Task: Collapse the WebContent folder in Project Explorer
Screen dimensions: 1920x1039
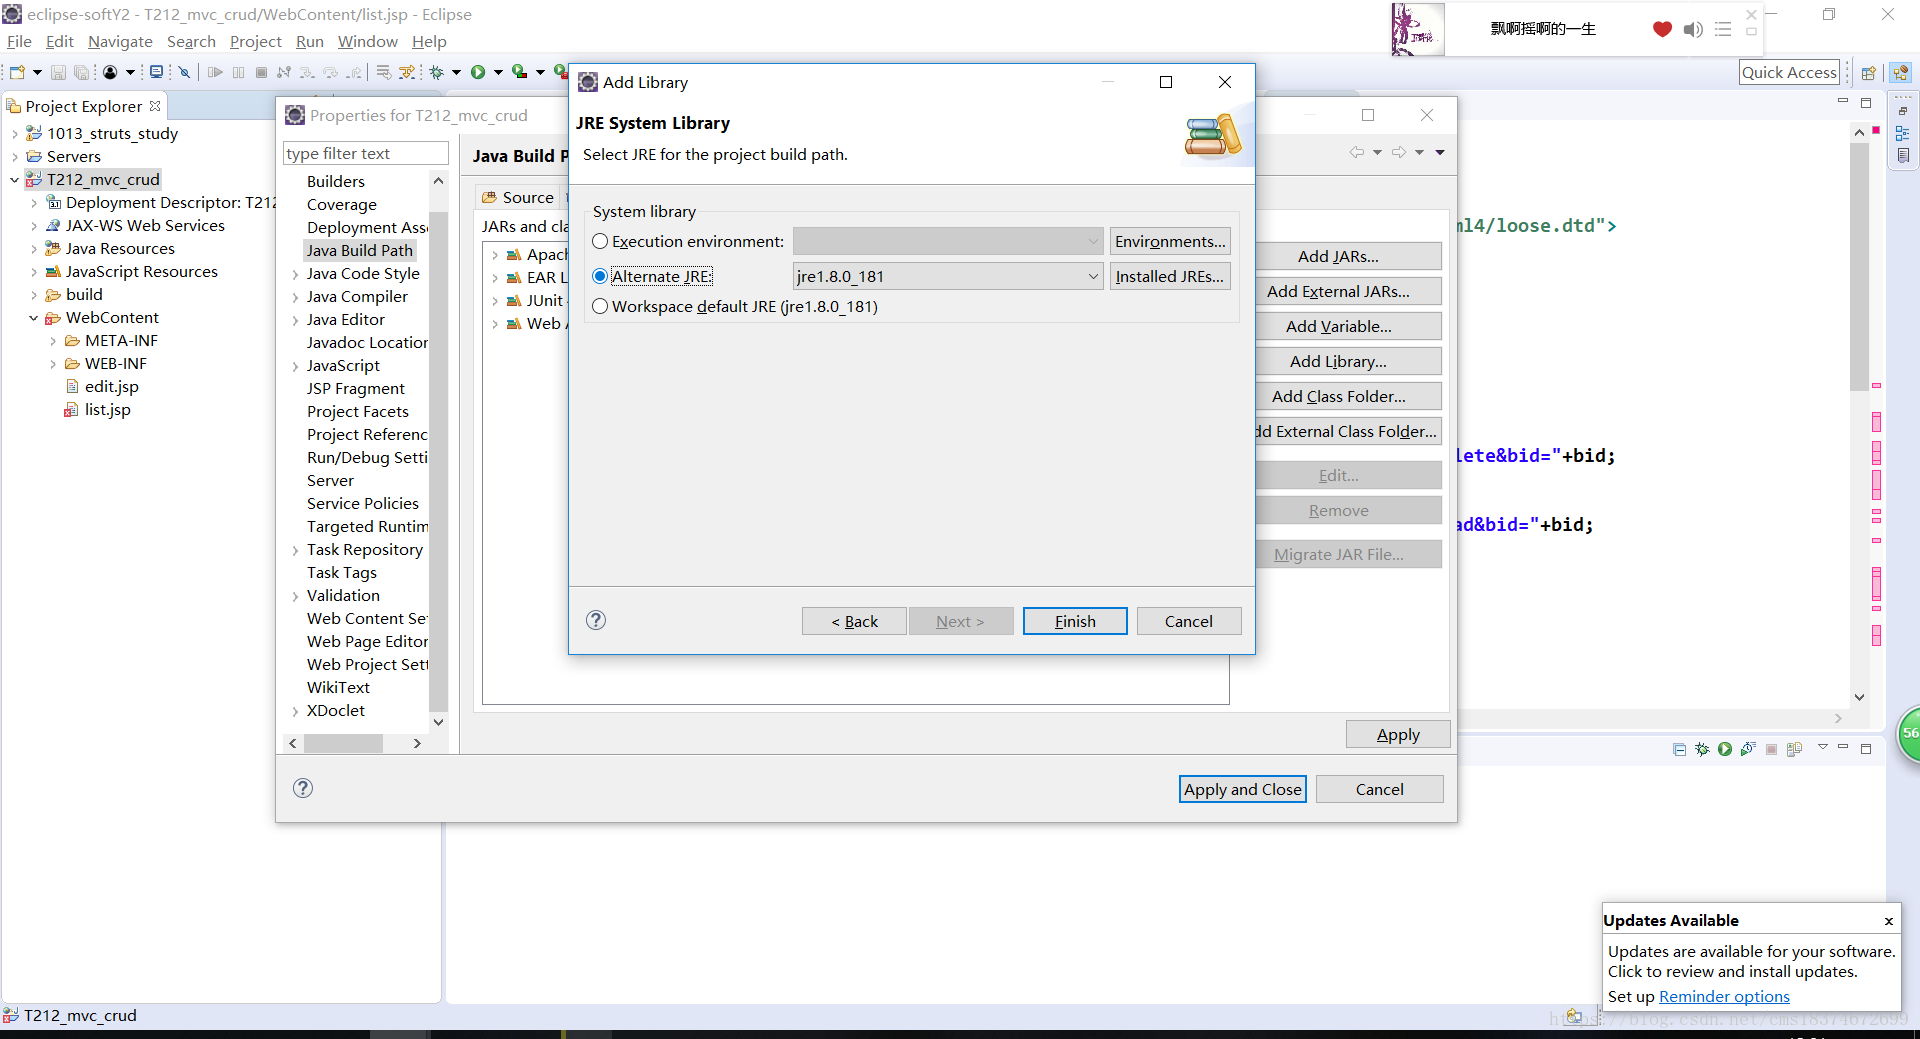Action: click(x=33, y=318)
